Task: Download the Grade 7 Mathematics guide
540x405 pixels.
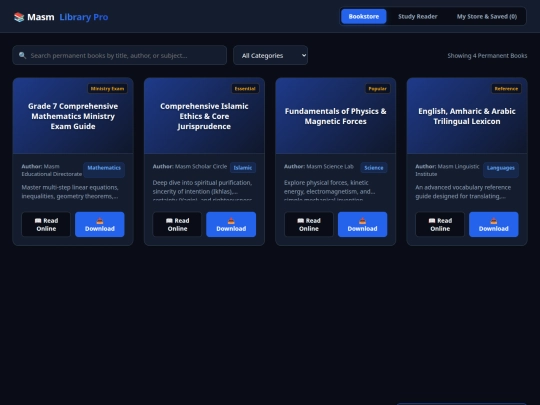Action: (x=100, y=225)
